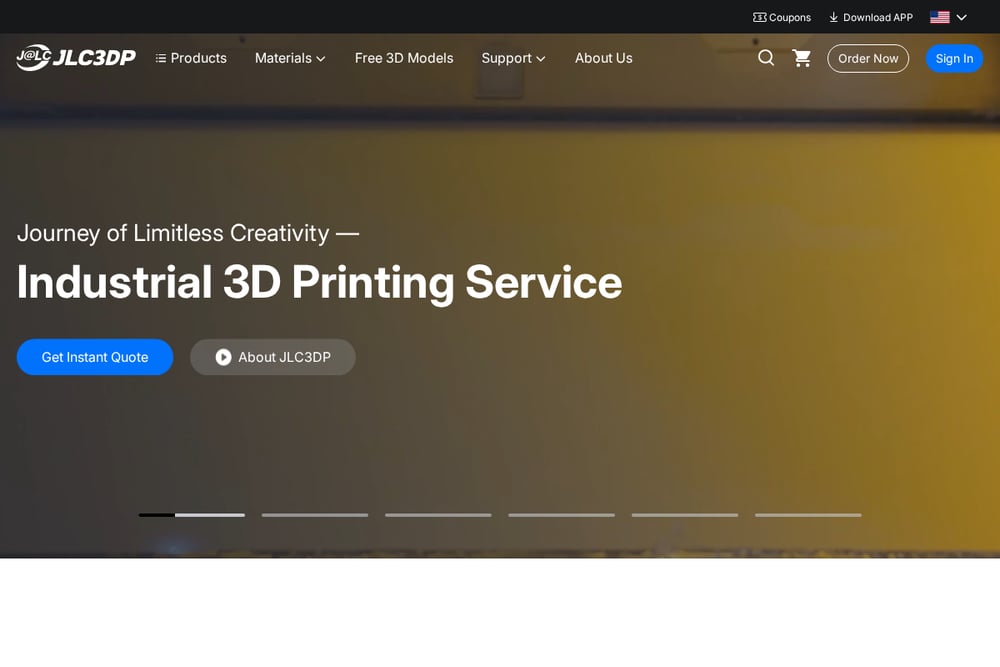Click the Sign In button
The image size is (1000, 667).
point(954,59)
